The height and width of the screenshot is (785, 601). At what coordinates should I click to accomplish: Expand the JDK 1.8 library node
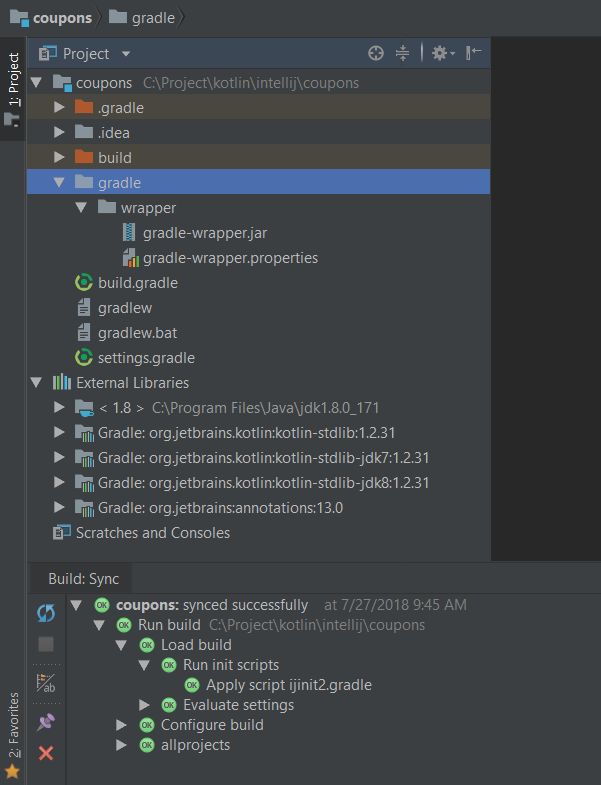59,408
